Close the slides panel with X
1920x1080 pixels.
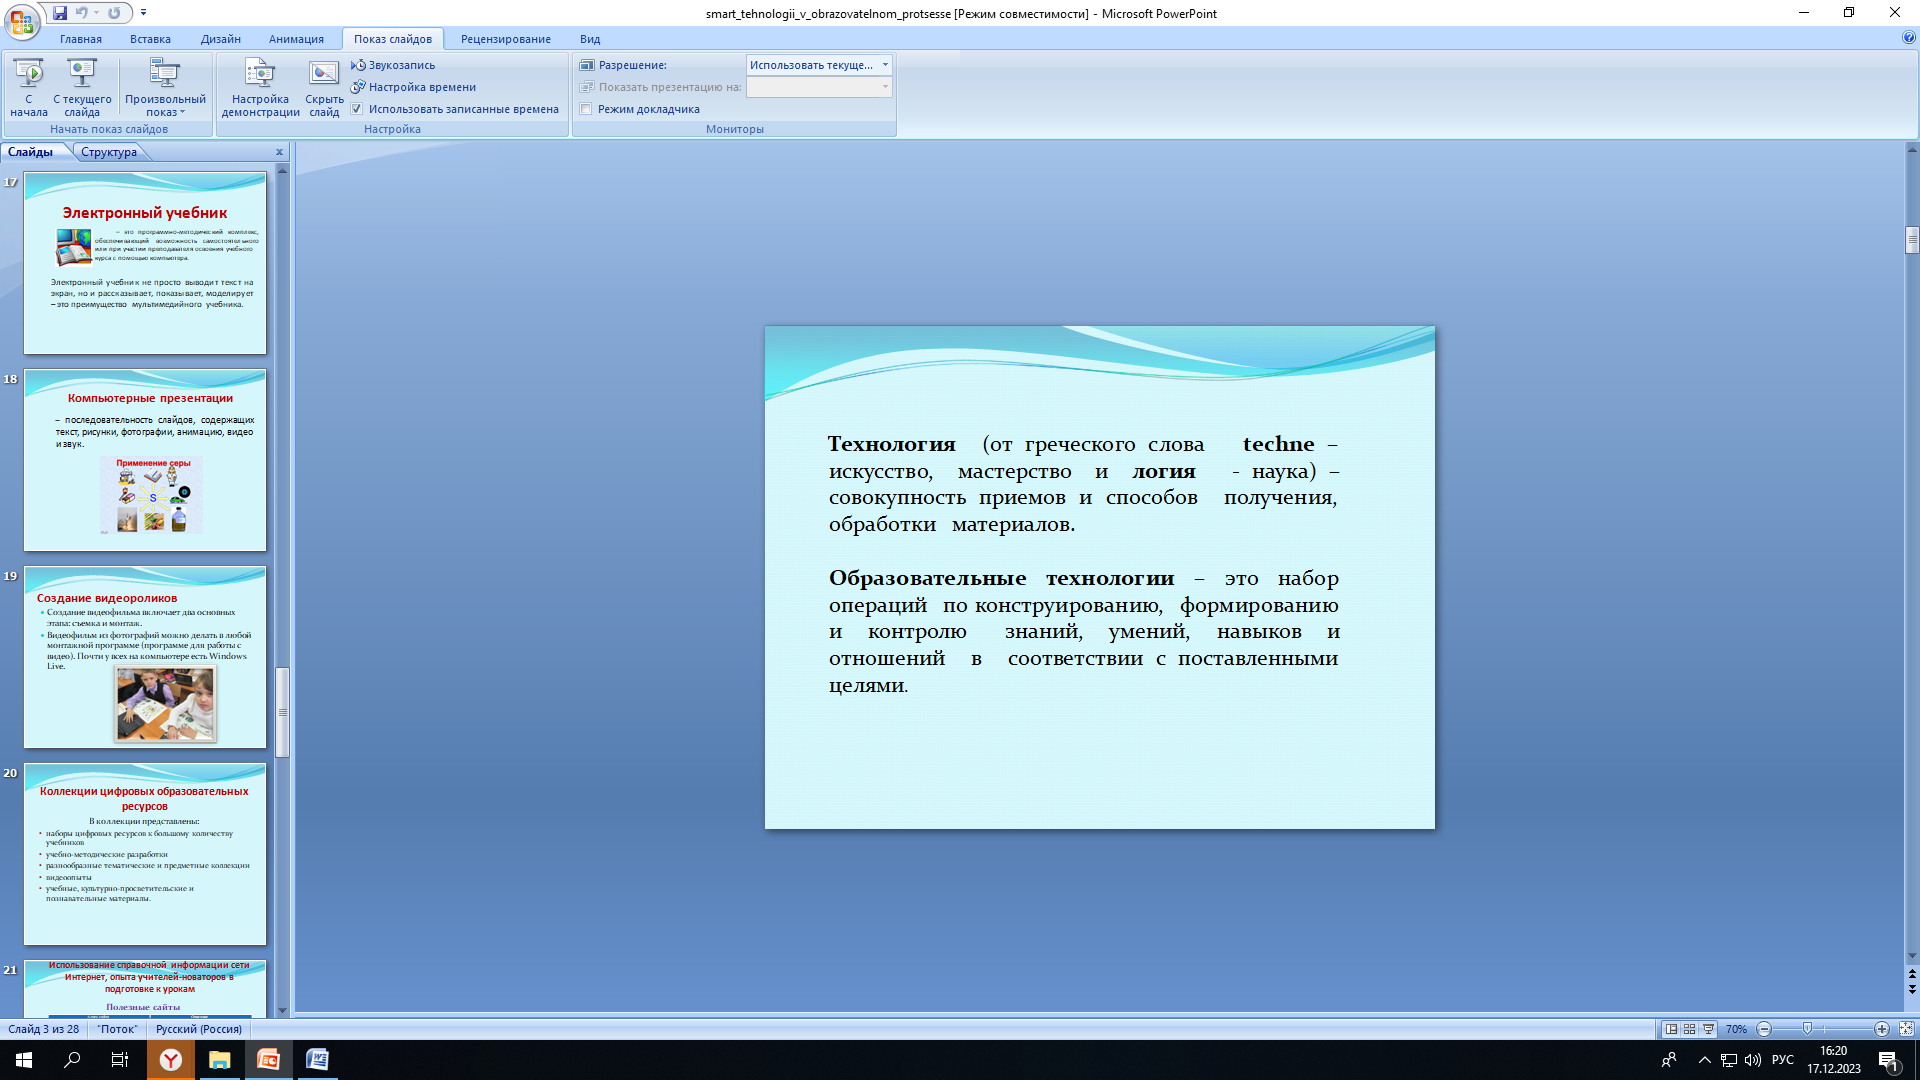[x=280, y=152]
